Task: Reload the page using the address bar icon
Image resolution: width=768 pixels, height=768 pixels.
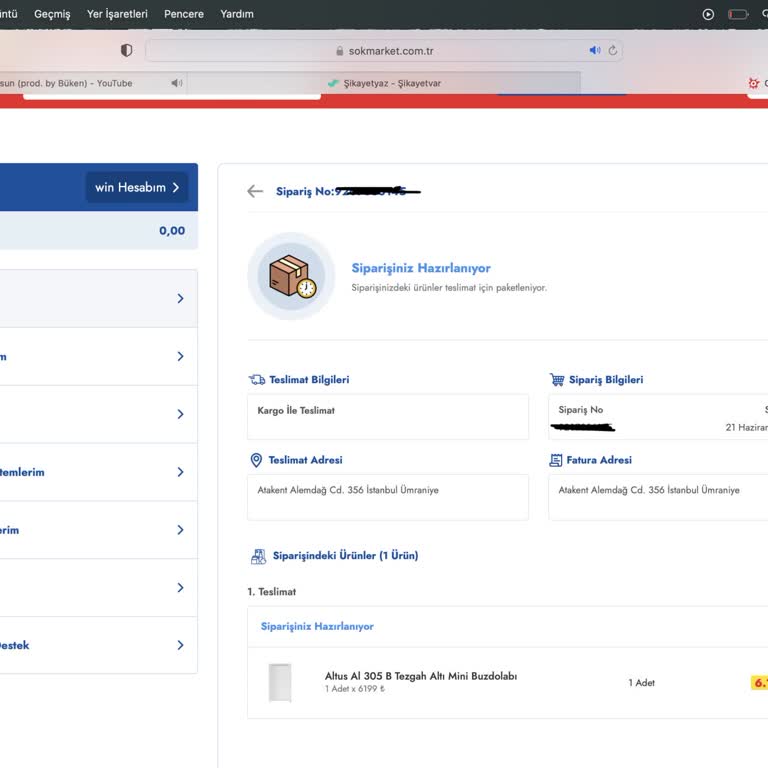Action: tap(613, 50)
